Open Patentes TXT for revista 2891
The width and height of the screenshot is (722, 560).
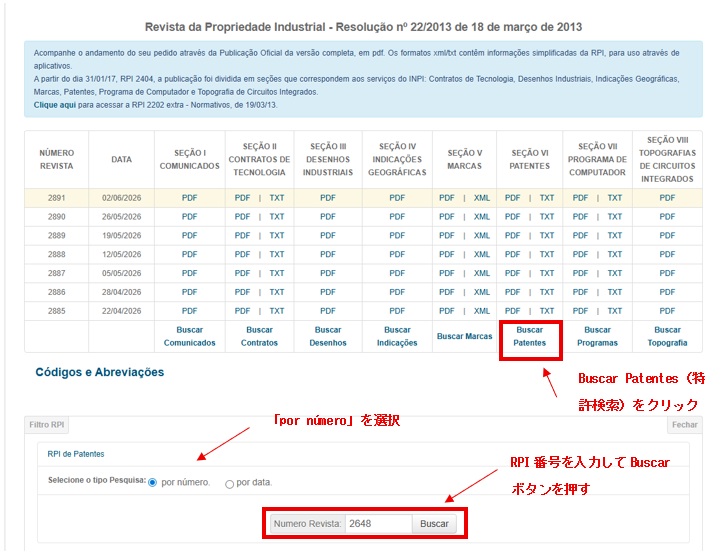coord(547,198)
